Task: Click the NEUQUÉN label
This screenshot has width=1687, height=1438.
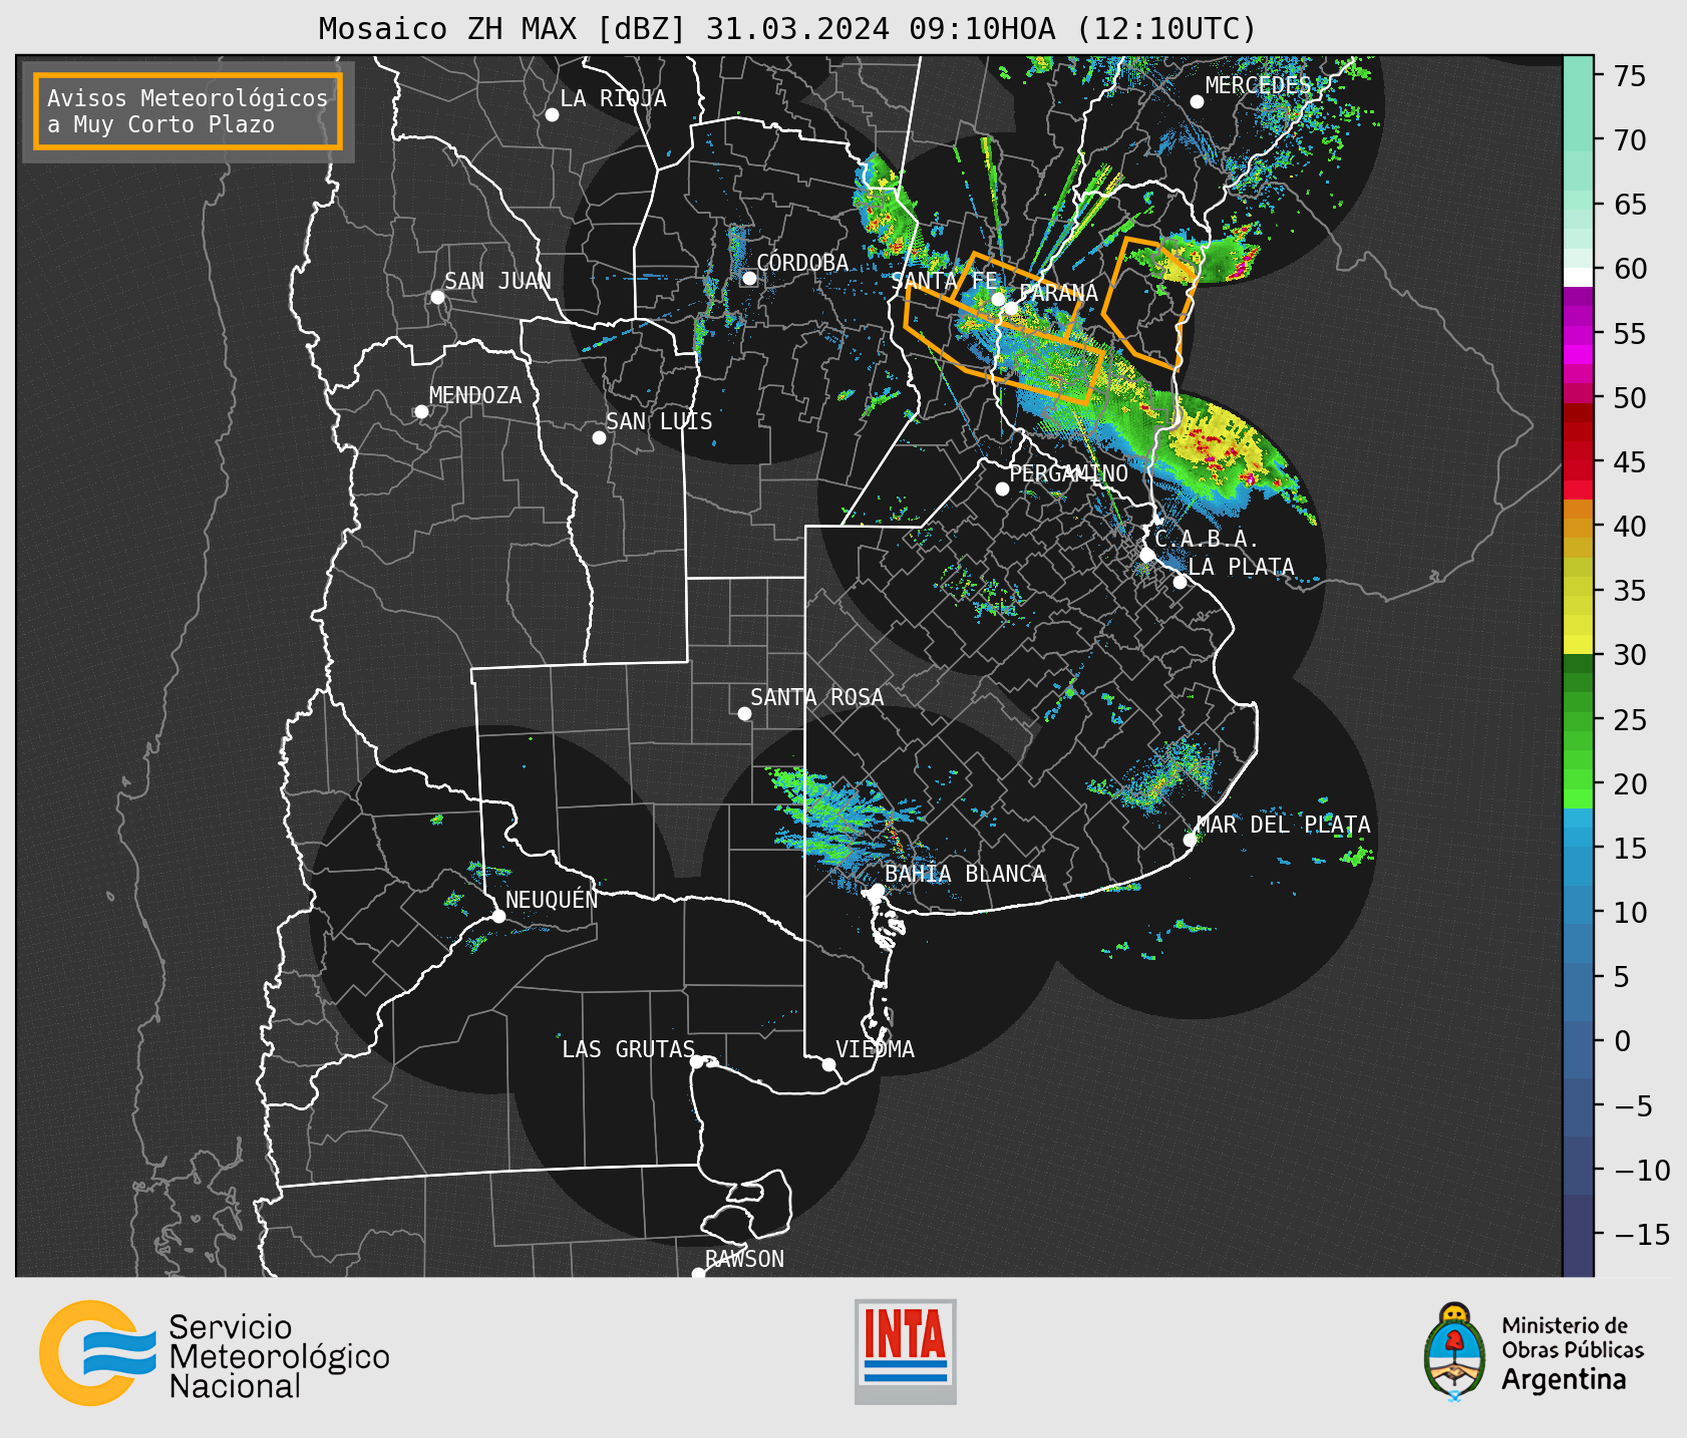Action: pos(551,899)
